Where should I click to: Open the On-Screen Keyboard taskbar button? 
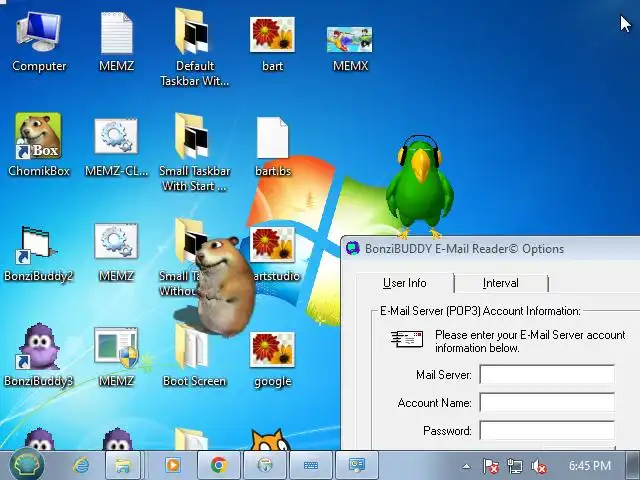pyautogui.click(x=311, y=465)
